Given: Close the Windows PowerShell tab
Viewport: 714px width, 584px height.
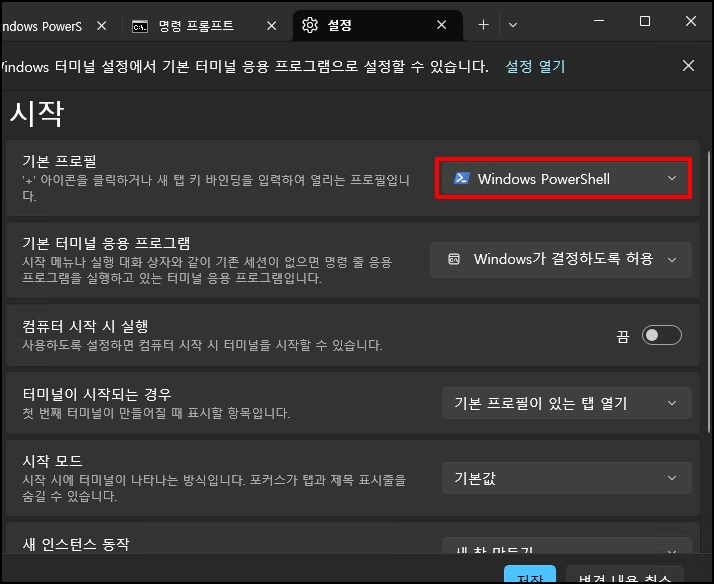Looking at the screenshot, I should [x=102, y=26].
